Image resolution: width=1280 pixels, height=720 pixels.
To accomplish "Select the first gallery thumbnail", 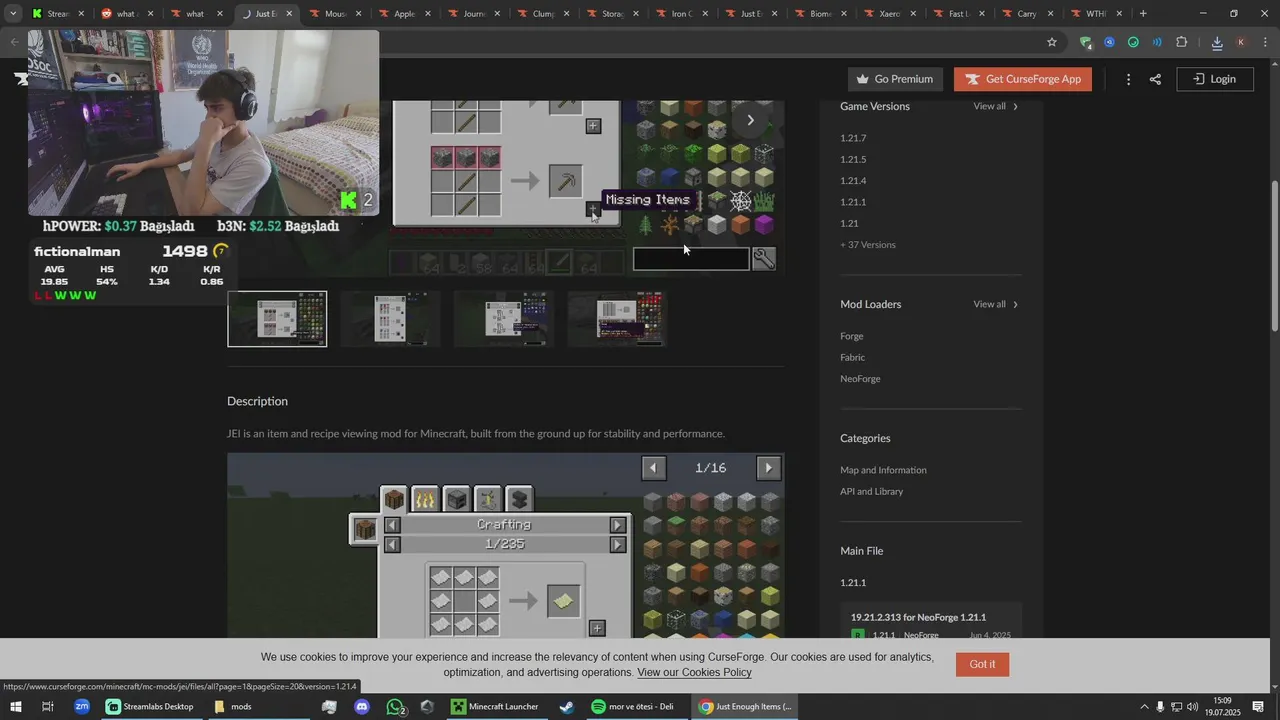I will click(277, 319).
